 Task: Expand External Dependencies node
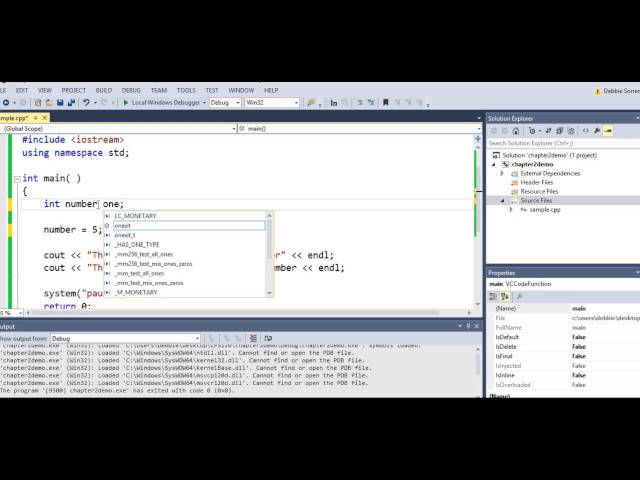(502, 173)
